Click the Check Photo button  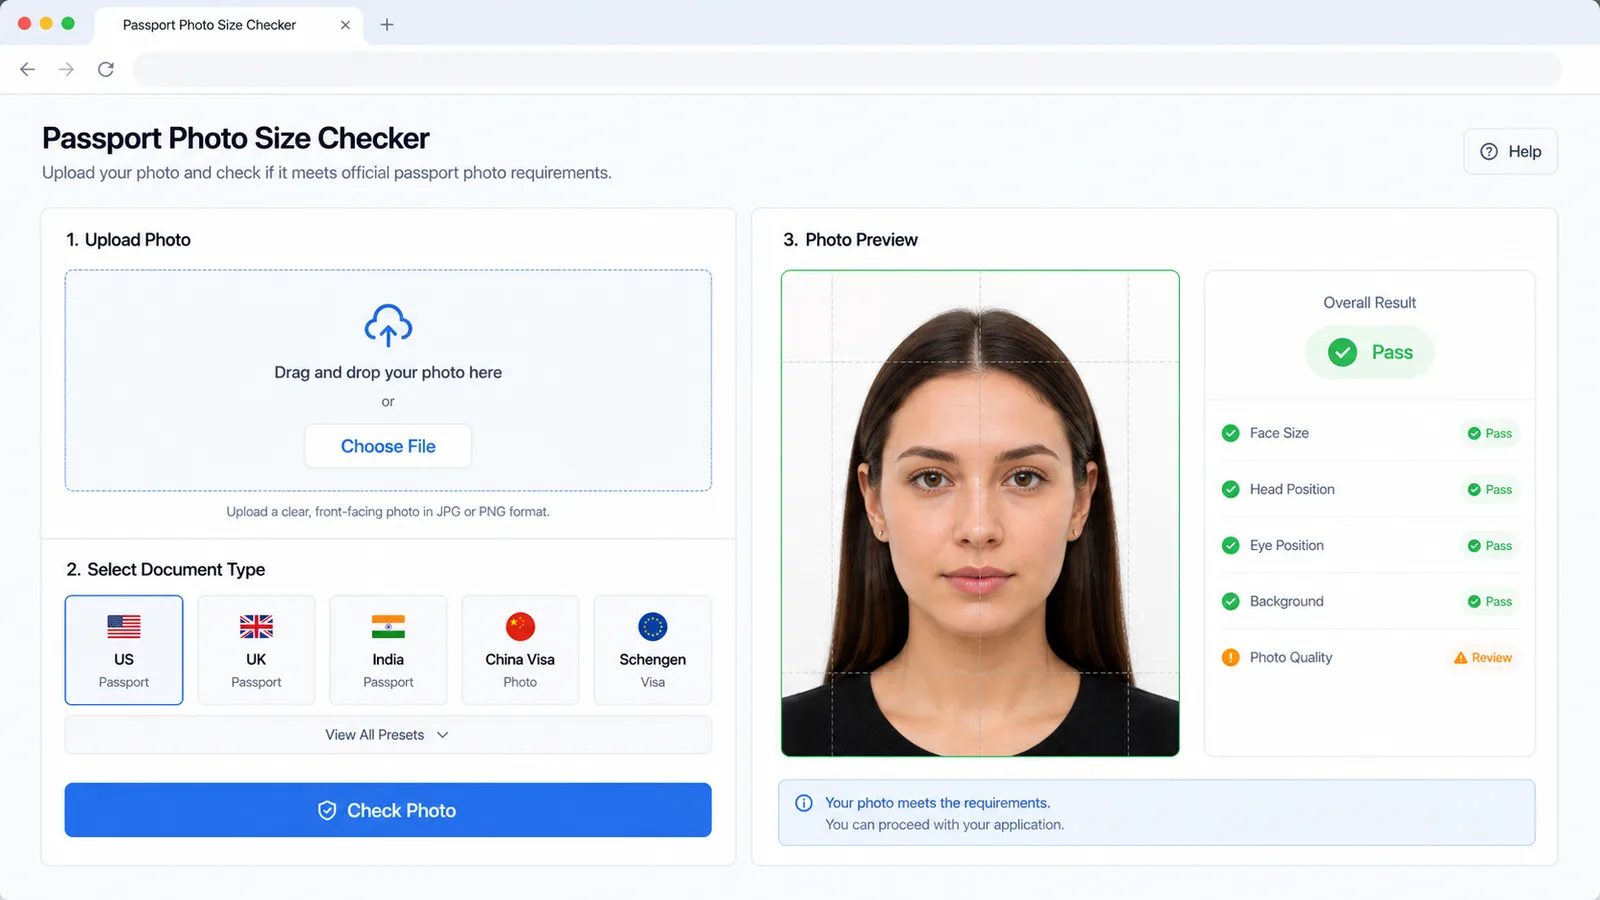point(388,810)
